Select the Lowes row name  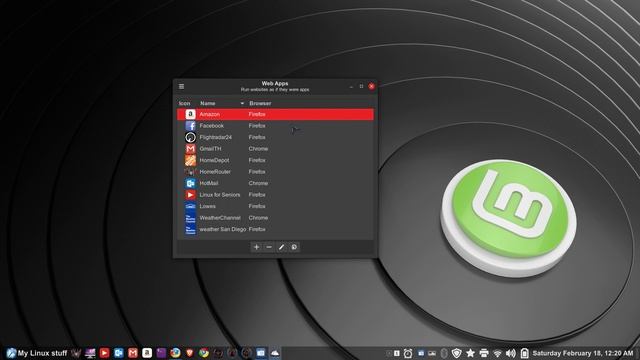pos(207,206)
